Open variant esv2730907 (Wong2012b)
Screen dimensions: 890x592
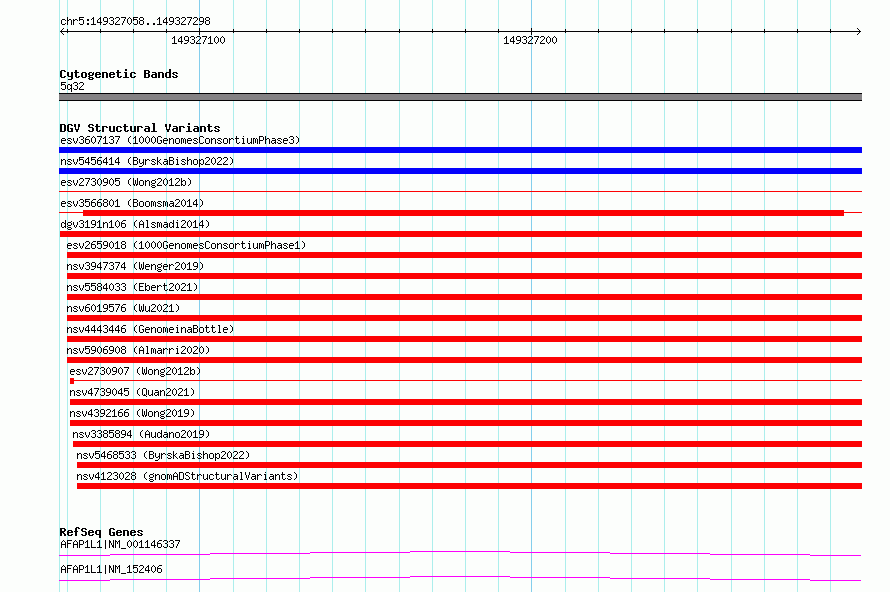coord(135,371)
